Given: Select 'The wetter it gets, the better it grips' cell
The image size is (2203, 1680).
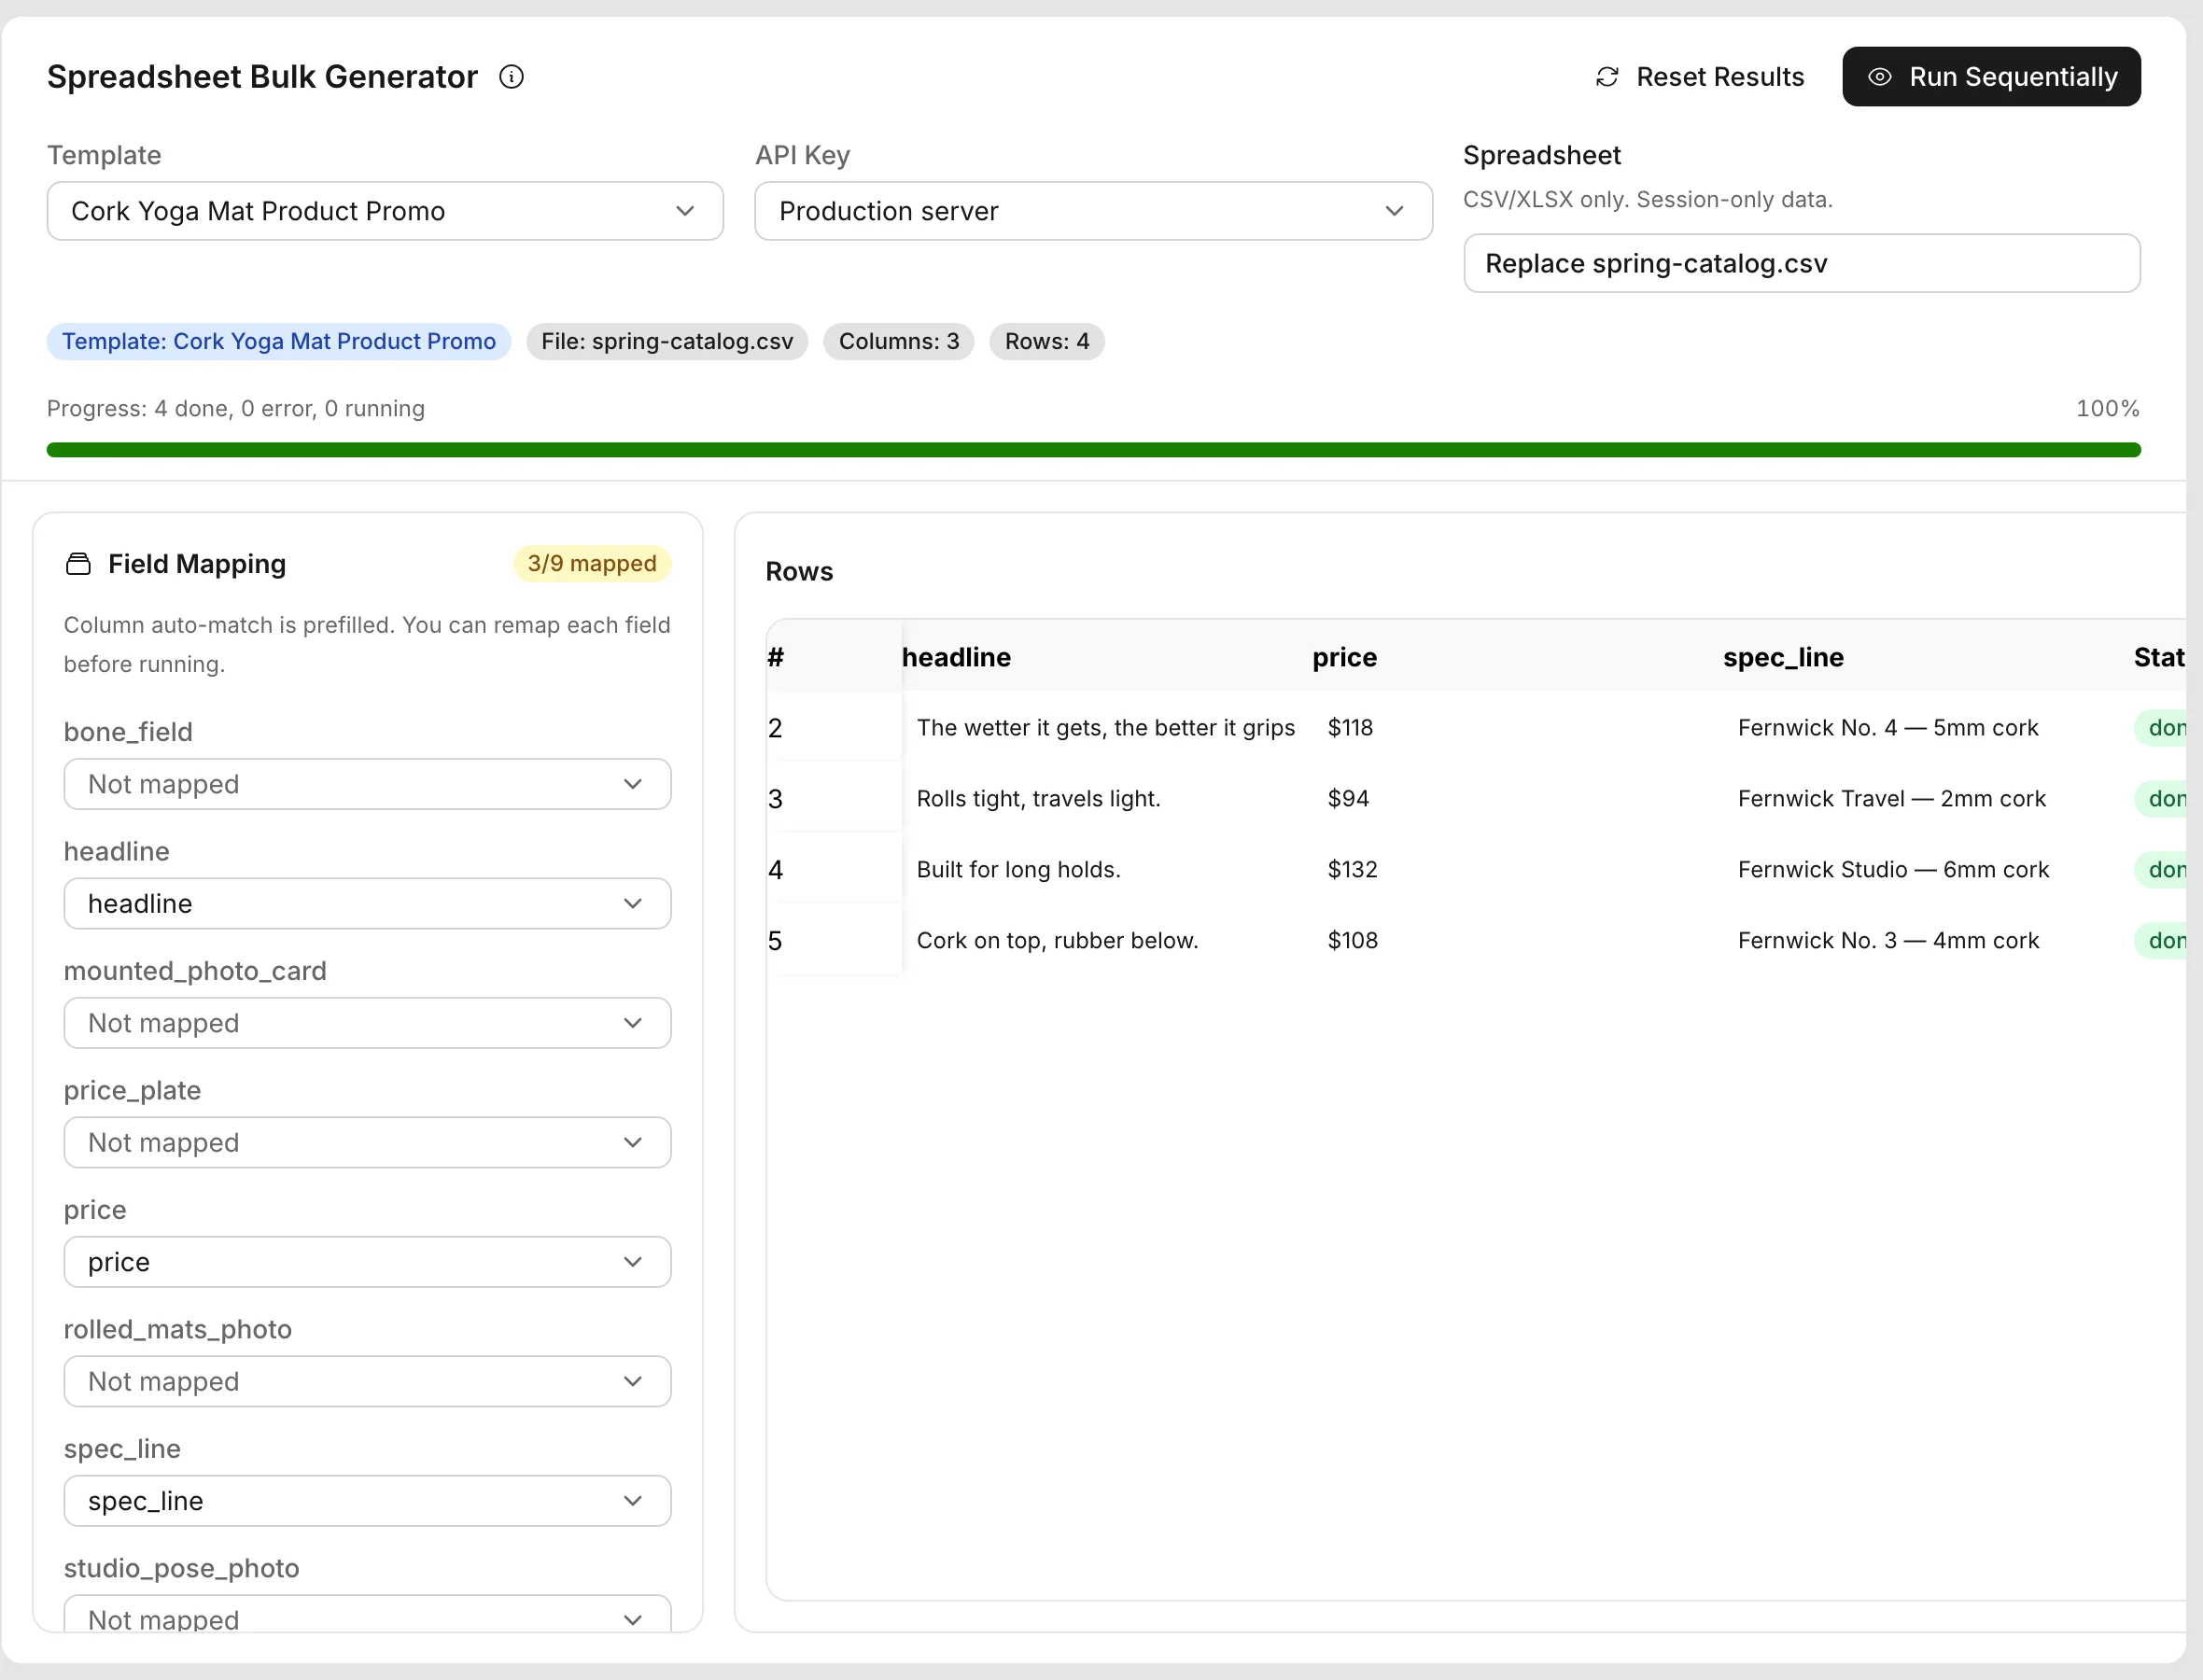Looking at the screenshot, I should [x=1106, y=728].
